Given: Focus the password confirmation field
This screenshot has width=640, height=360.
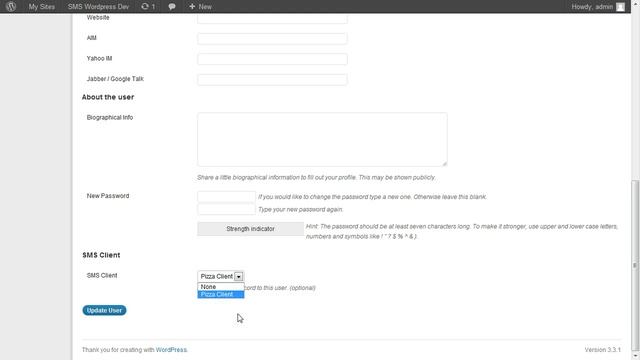Looking at the screenshot, I should pyautogui.click(x=226, y=209).
